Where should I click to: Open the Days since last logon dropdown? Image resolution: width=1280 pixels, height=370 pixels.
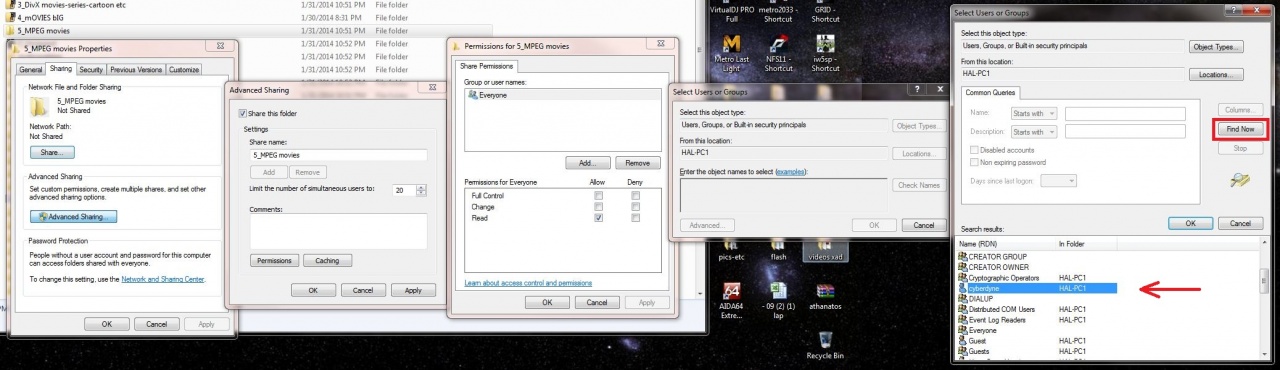[x=1059, y=181]
